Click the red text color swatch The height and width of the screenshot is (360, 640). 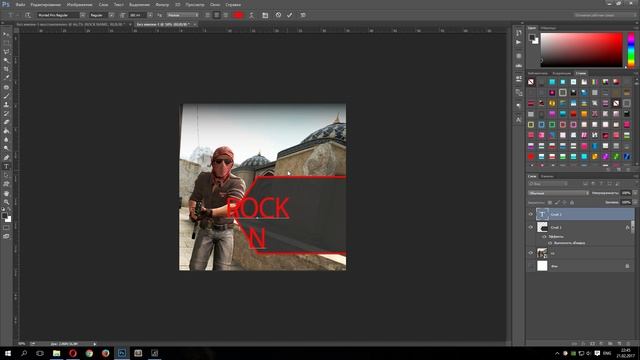[x=238, y=15]
